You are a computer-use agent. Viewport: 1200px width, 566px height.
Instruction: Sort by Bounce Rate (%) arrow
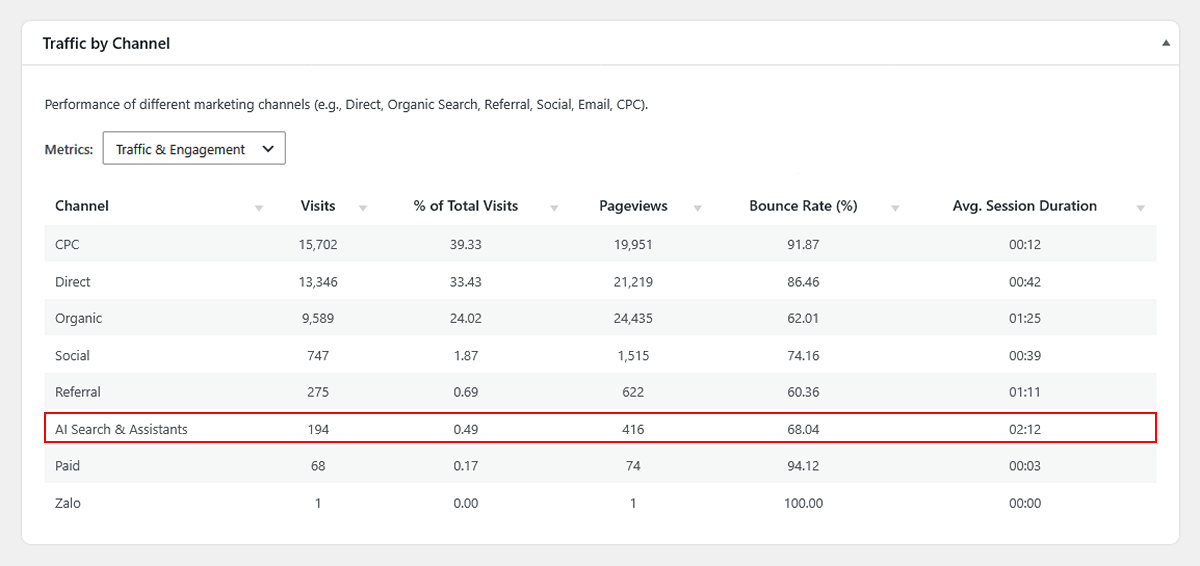pos(895,208)
